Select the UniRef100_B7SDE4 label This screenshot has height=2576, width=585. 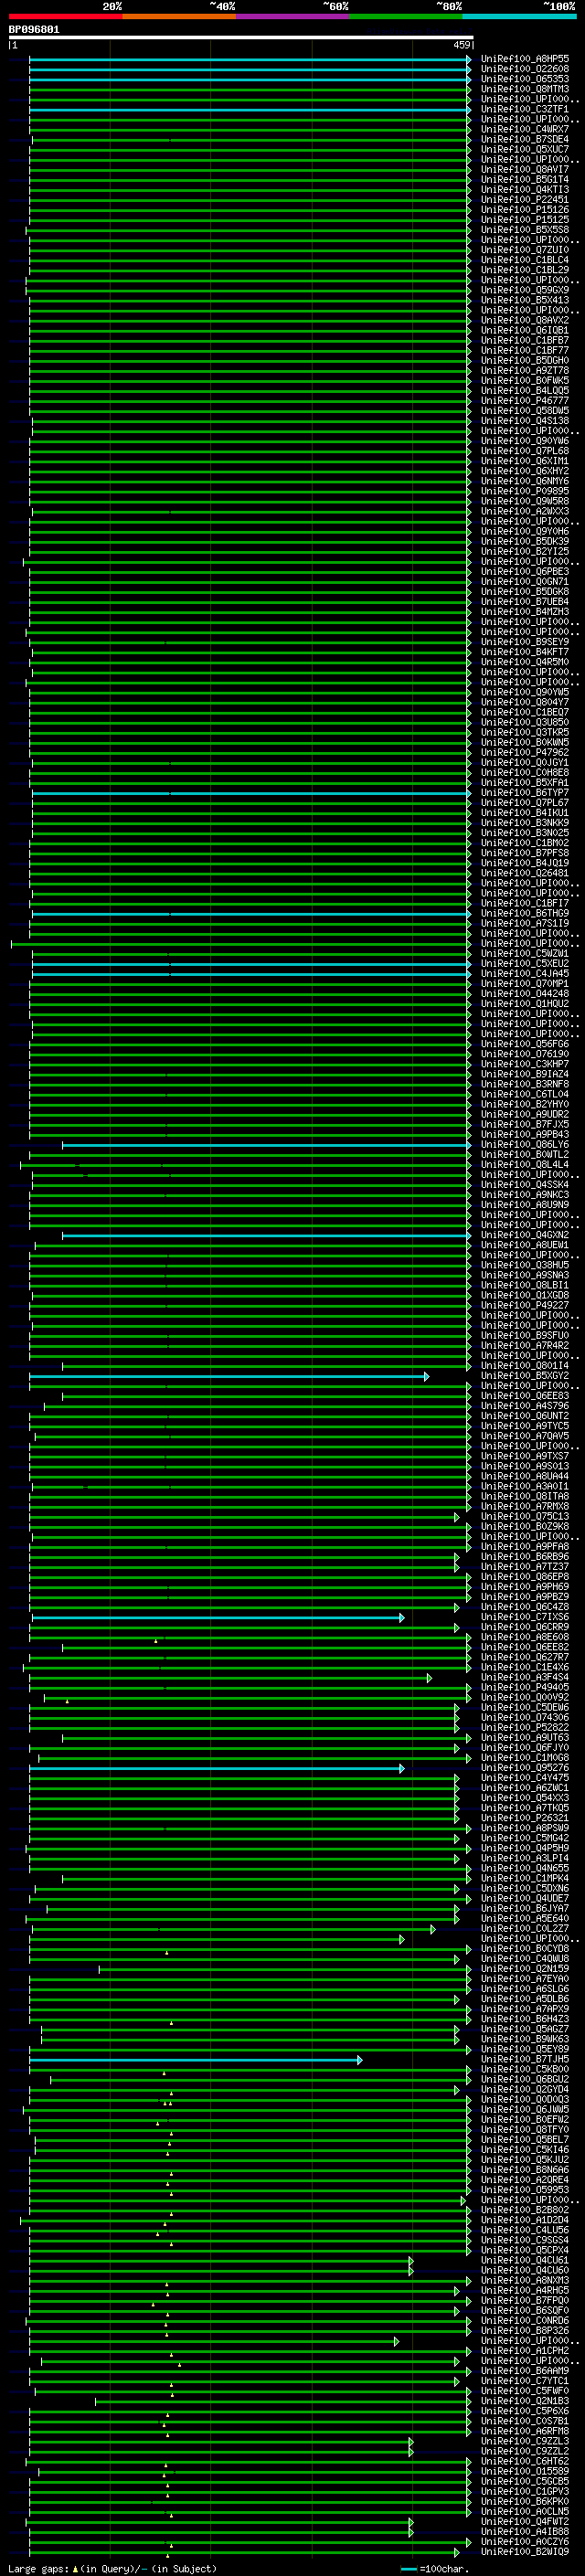(525, 139)
